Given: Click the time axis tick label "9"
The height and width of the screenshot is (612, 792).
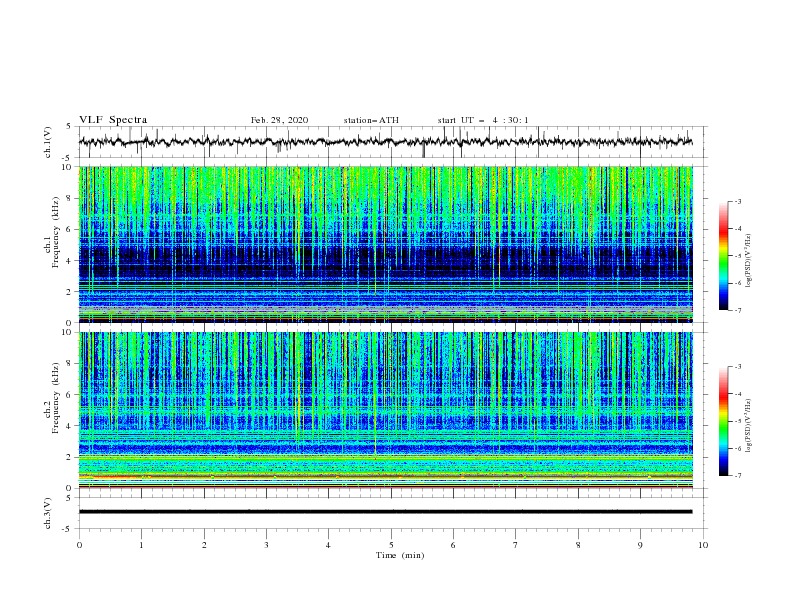Looking at the screenshot, I should coord(640,545).
